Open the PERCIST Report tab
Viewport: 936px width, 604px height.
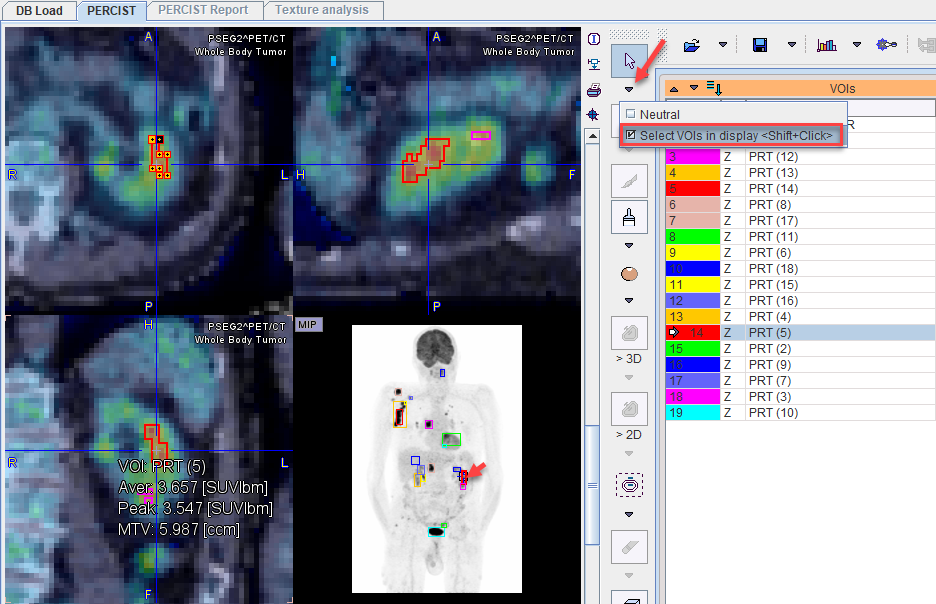pyautogui.click(x=203, y=10)
